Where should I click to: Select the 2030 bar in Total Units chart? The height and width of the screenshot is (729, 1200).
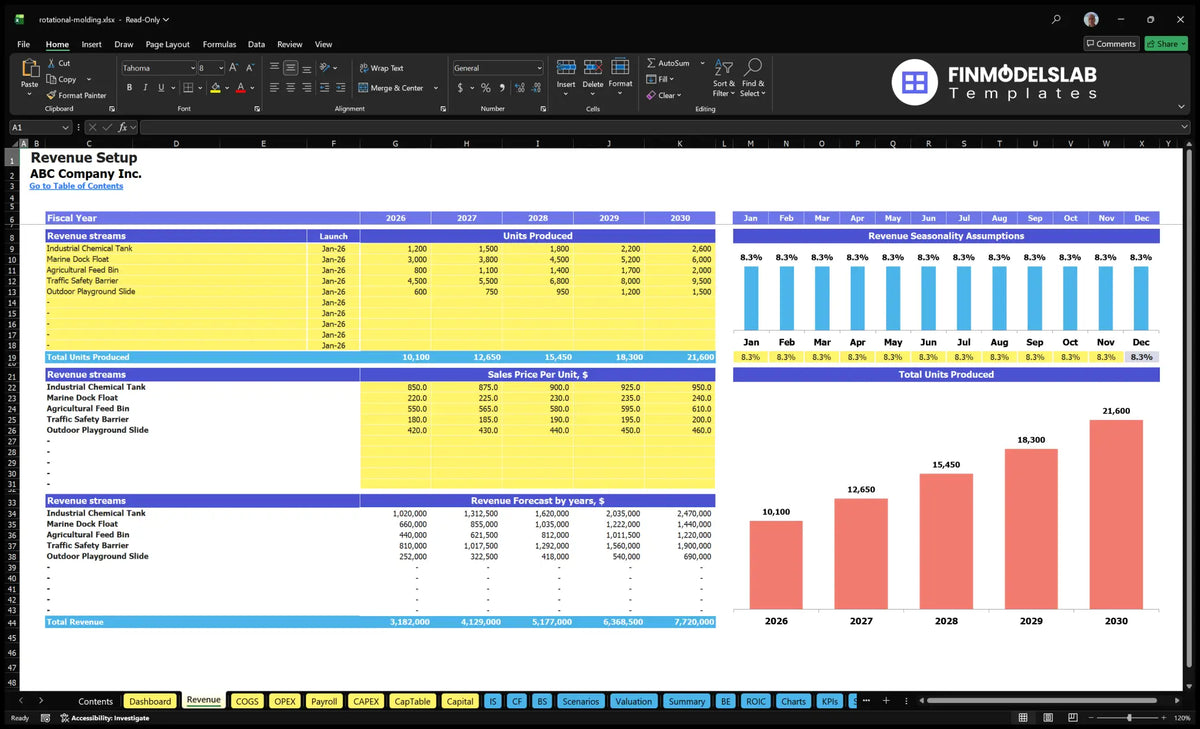point(1116,514)
